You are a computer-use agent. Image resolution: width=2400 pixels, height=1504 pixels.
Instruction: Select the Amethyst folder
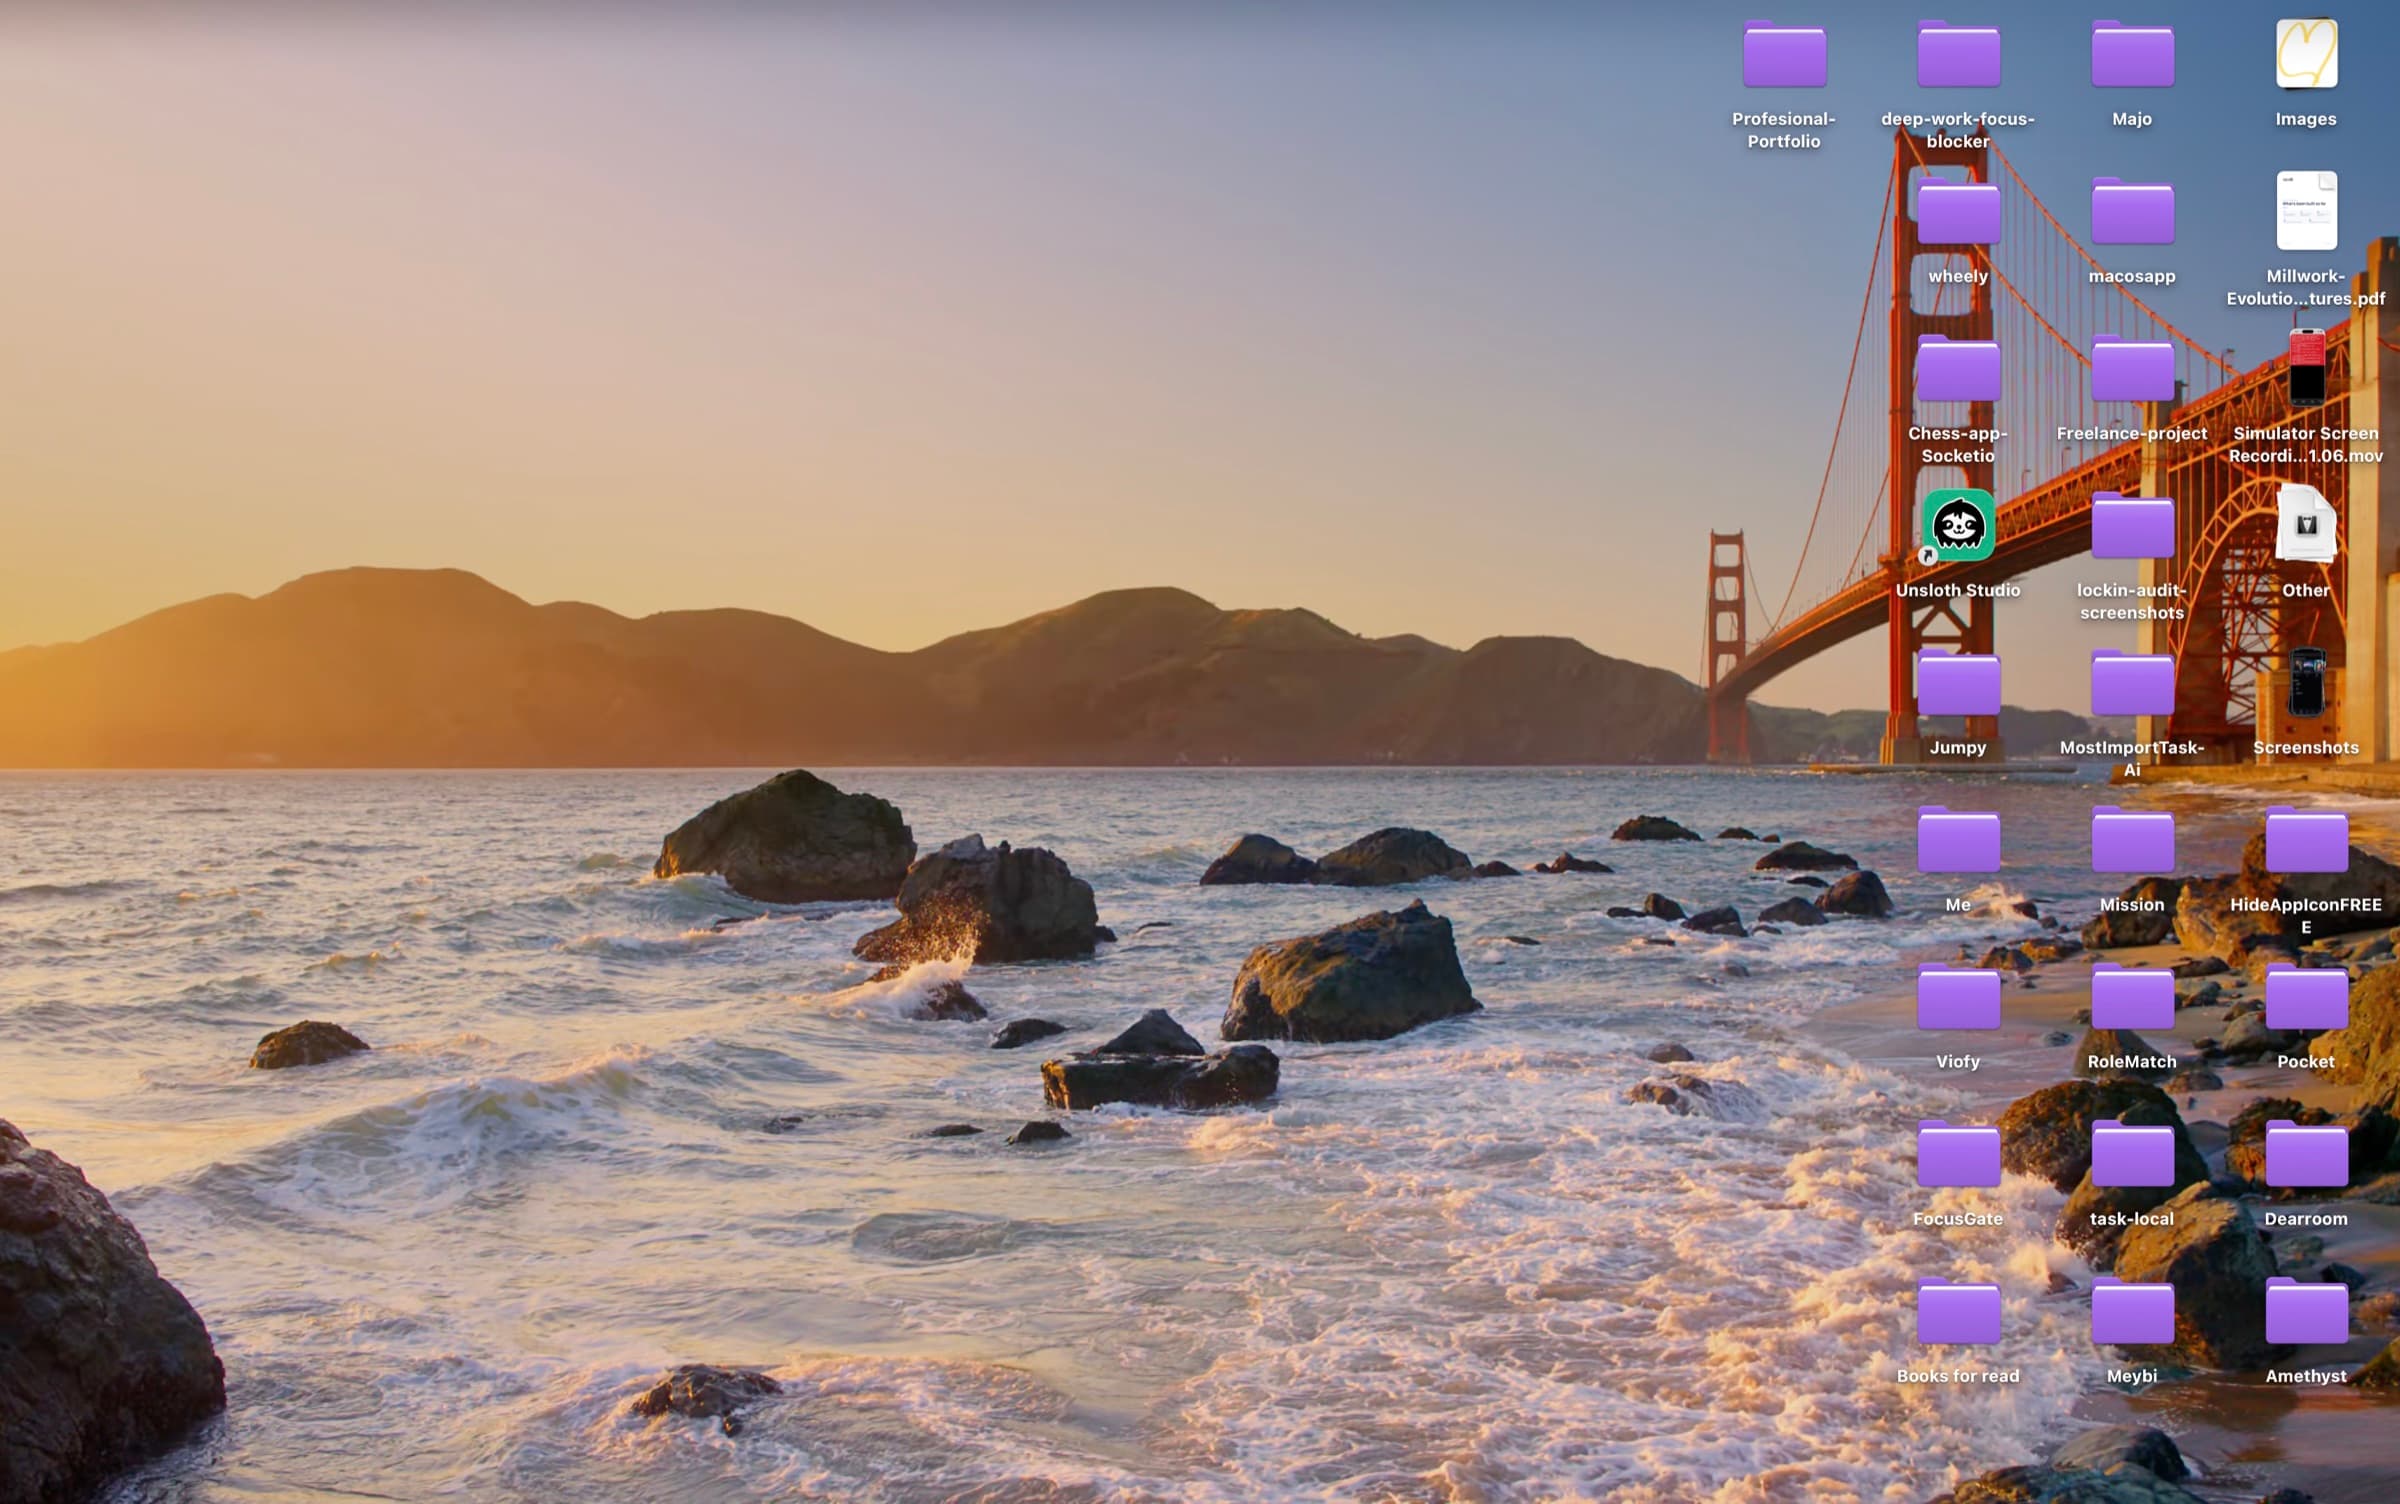[x=2306, y=1311]
